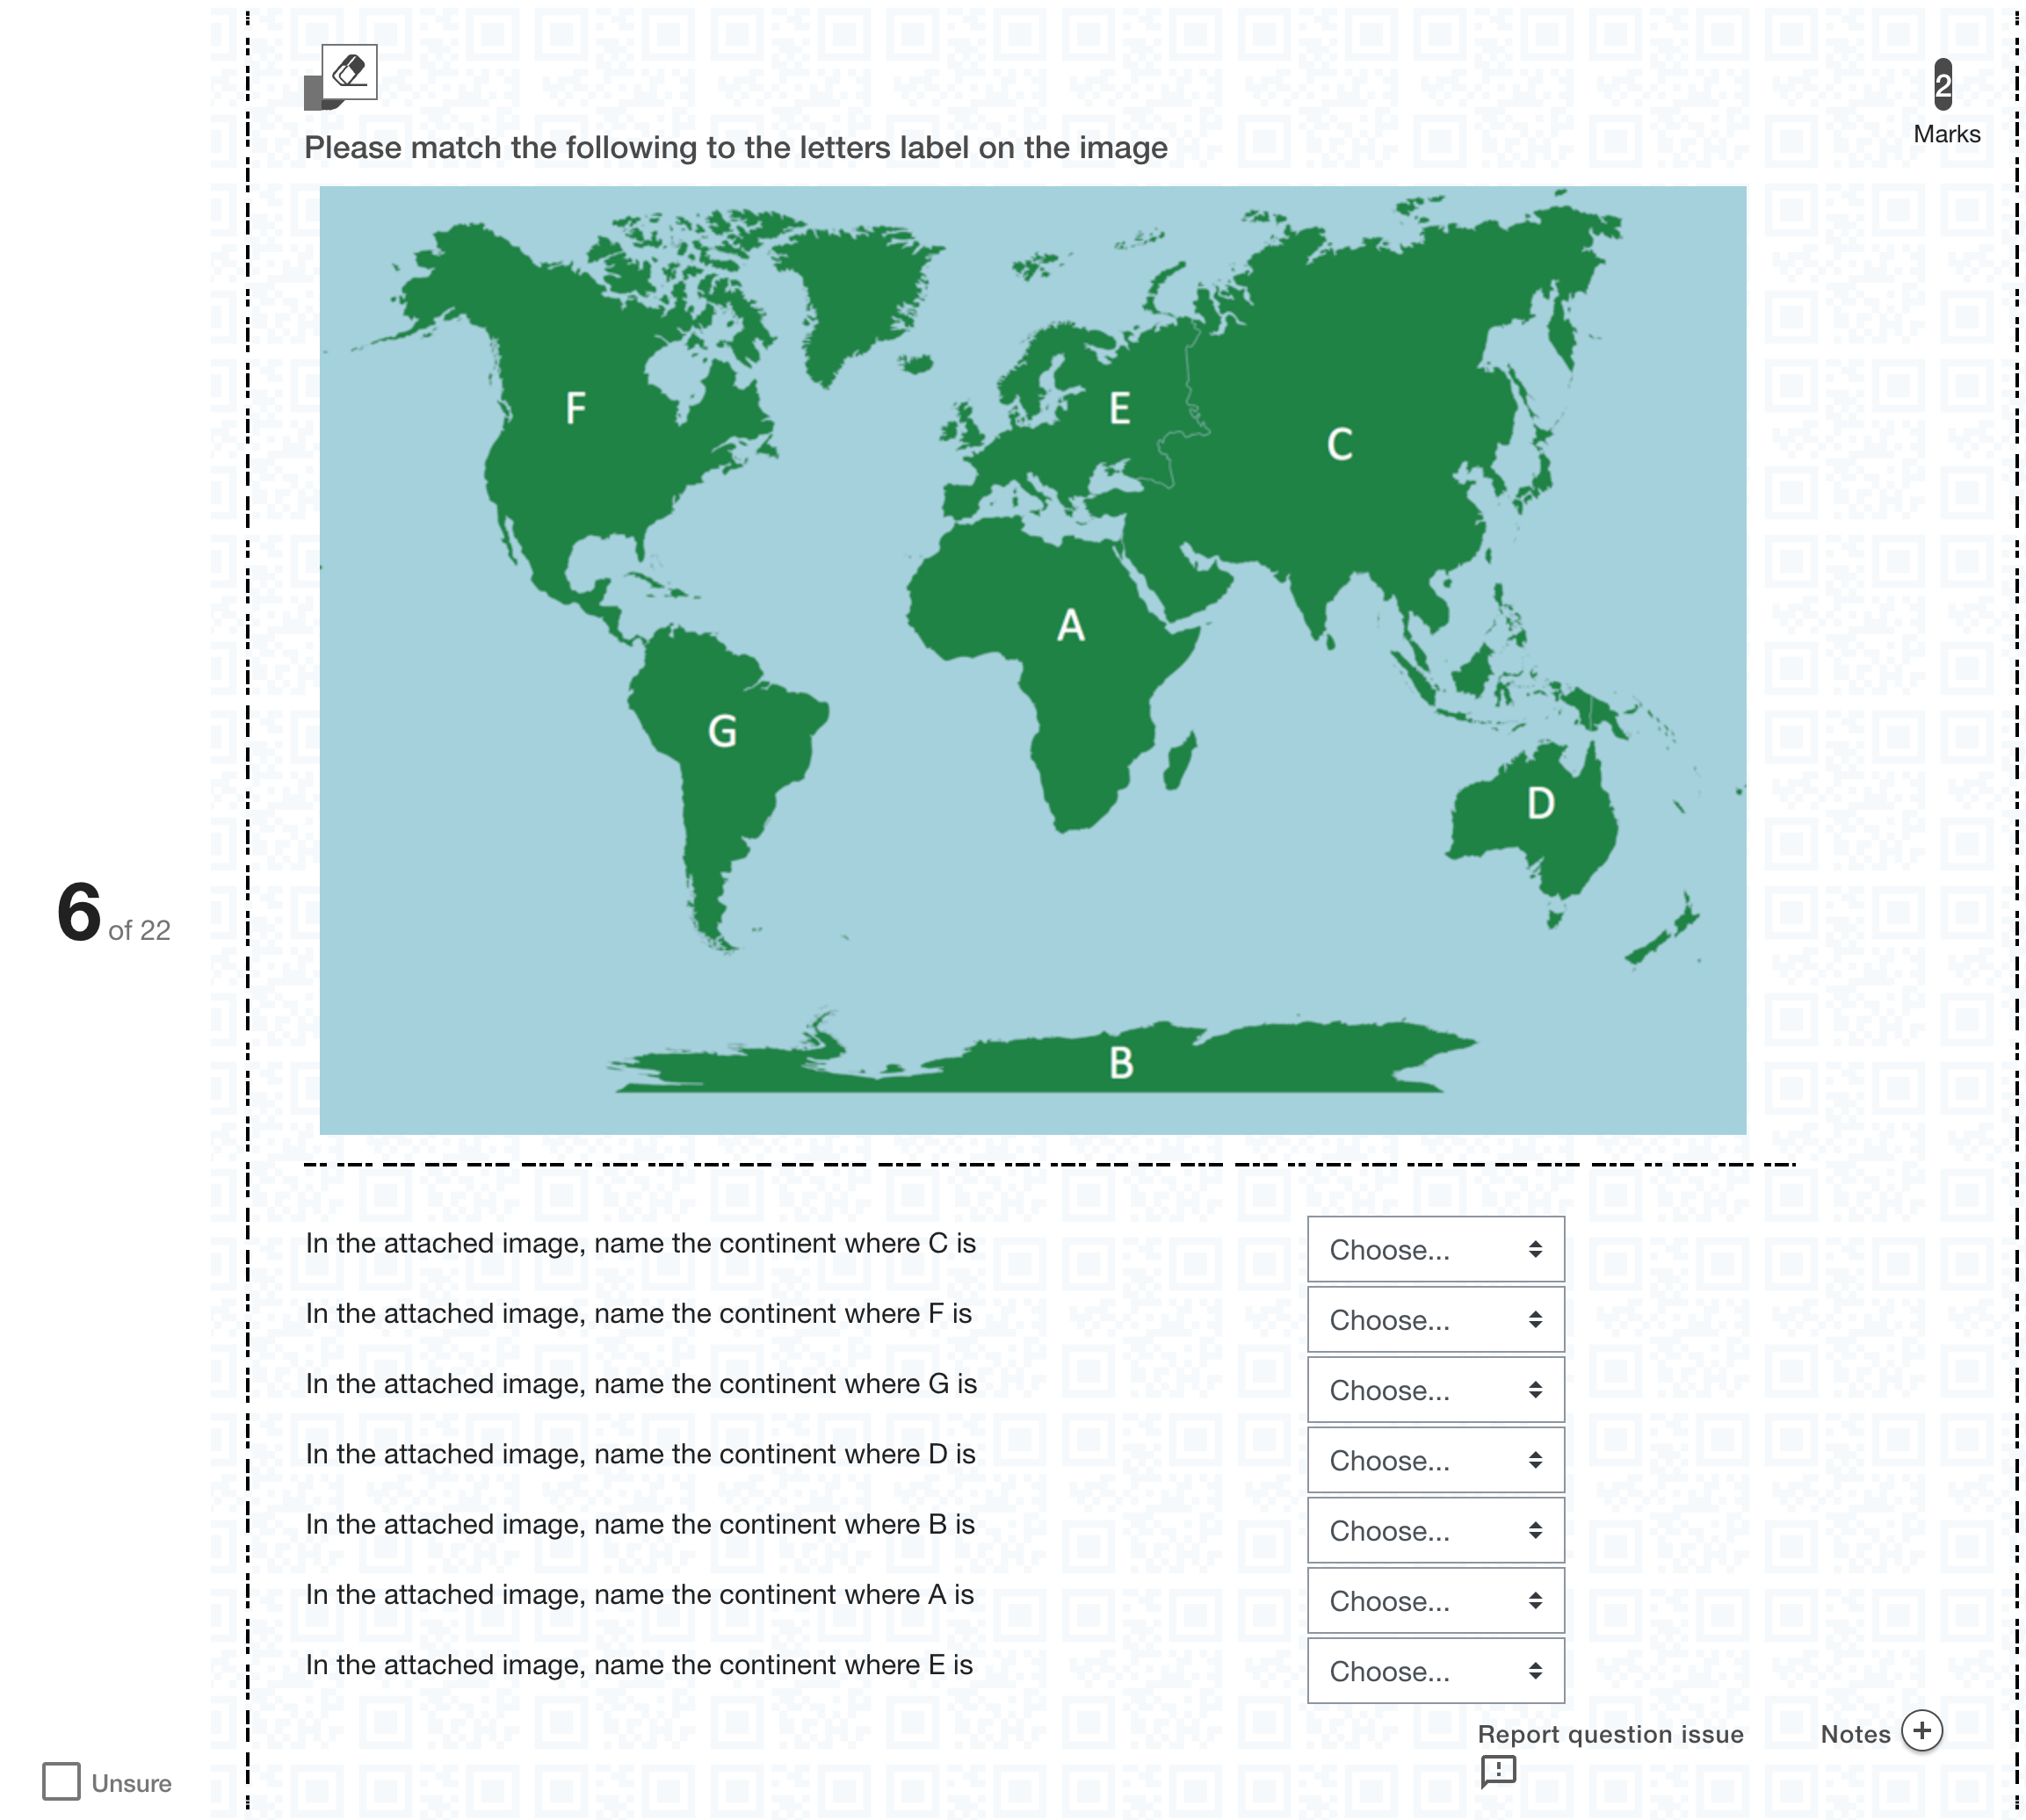Open the dropdown for continent G
This screenshot has height=1820, width=2026.
tap(1435, 1389)
